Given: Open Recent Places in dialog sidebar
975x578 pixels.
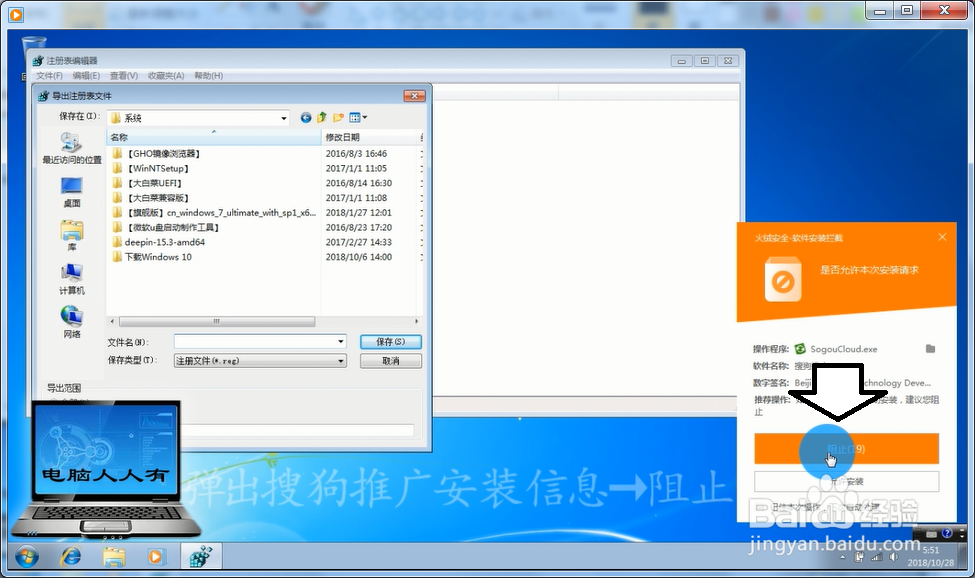Looking at the screenshot, I should (72, 148).
